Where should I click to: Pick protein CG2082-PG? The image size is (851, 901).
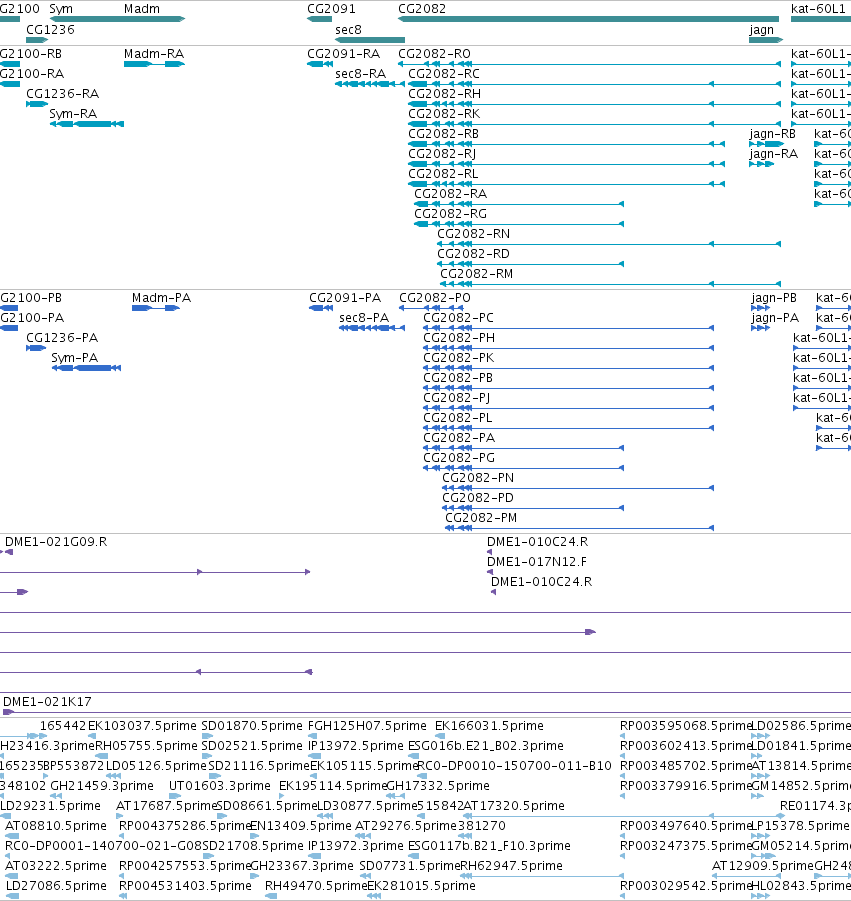(x=459, y=458)
